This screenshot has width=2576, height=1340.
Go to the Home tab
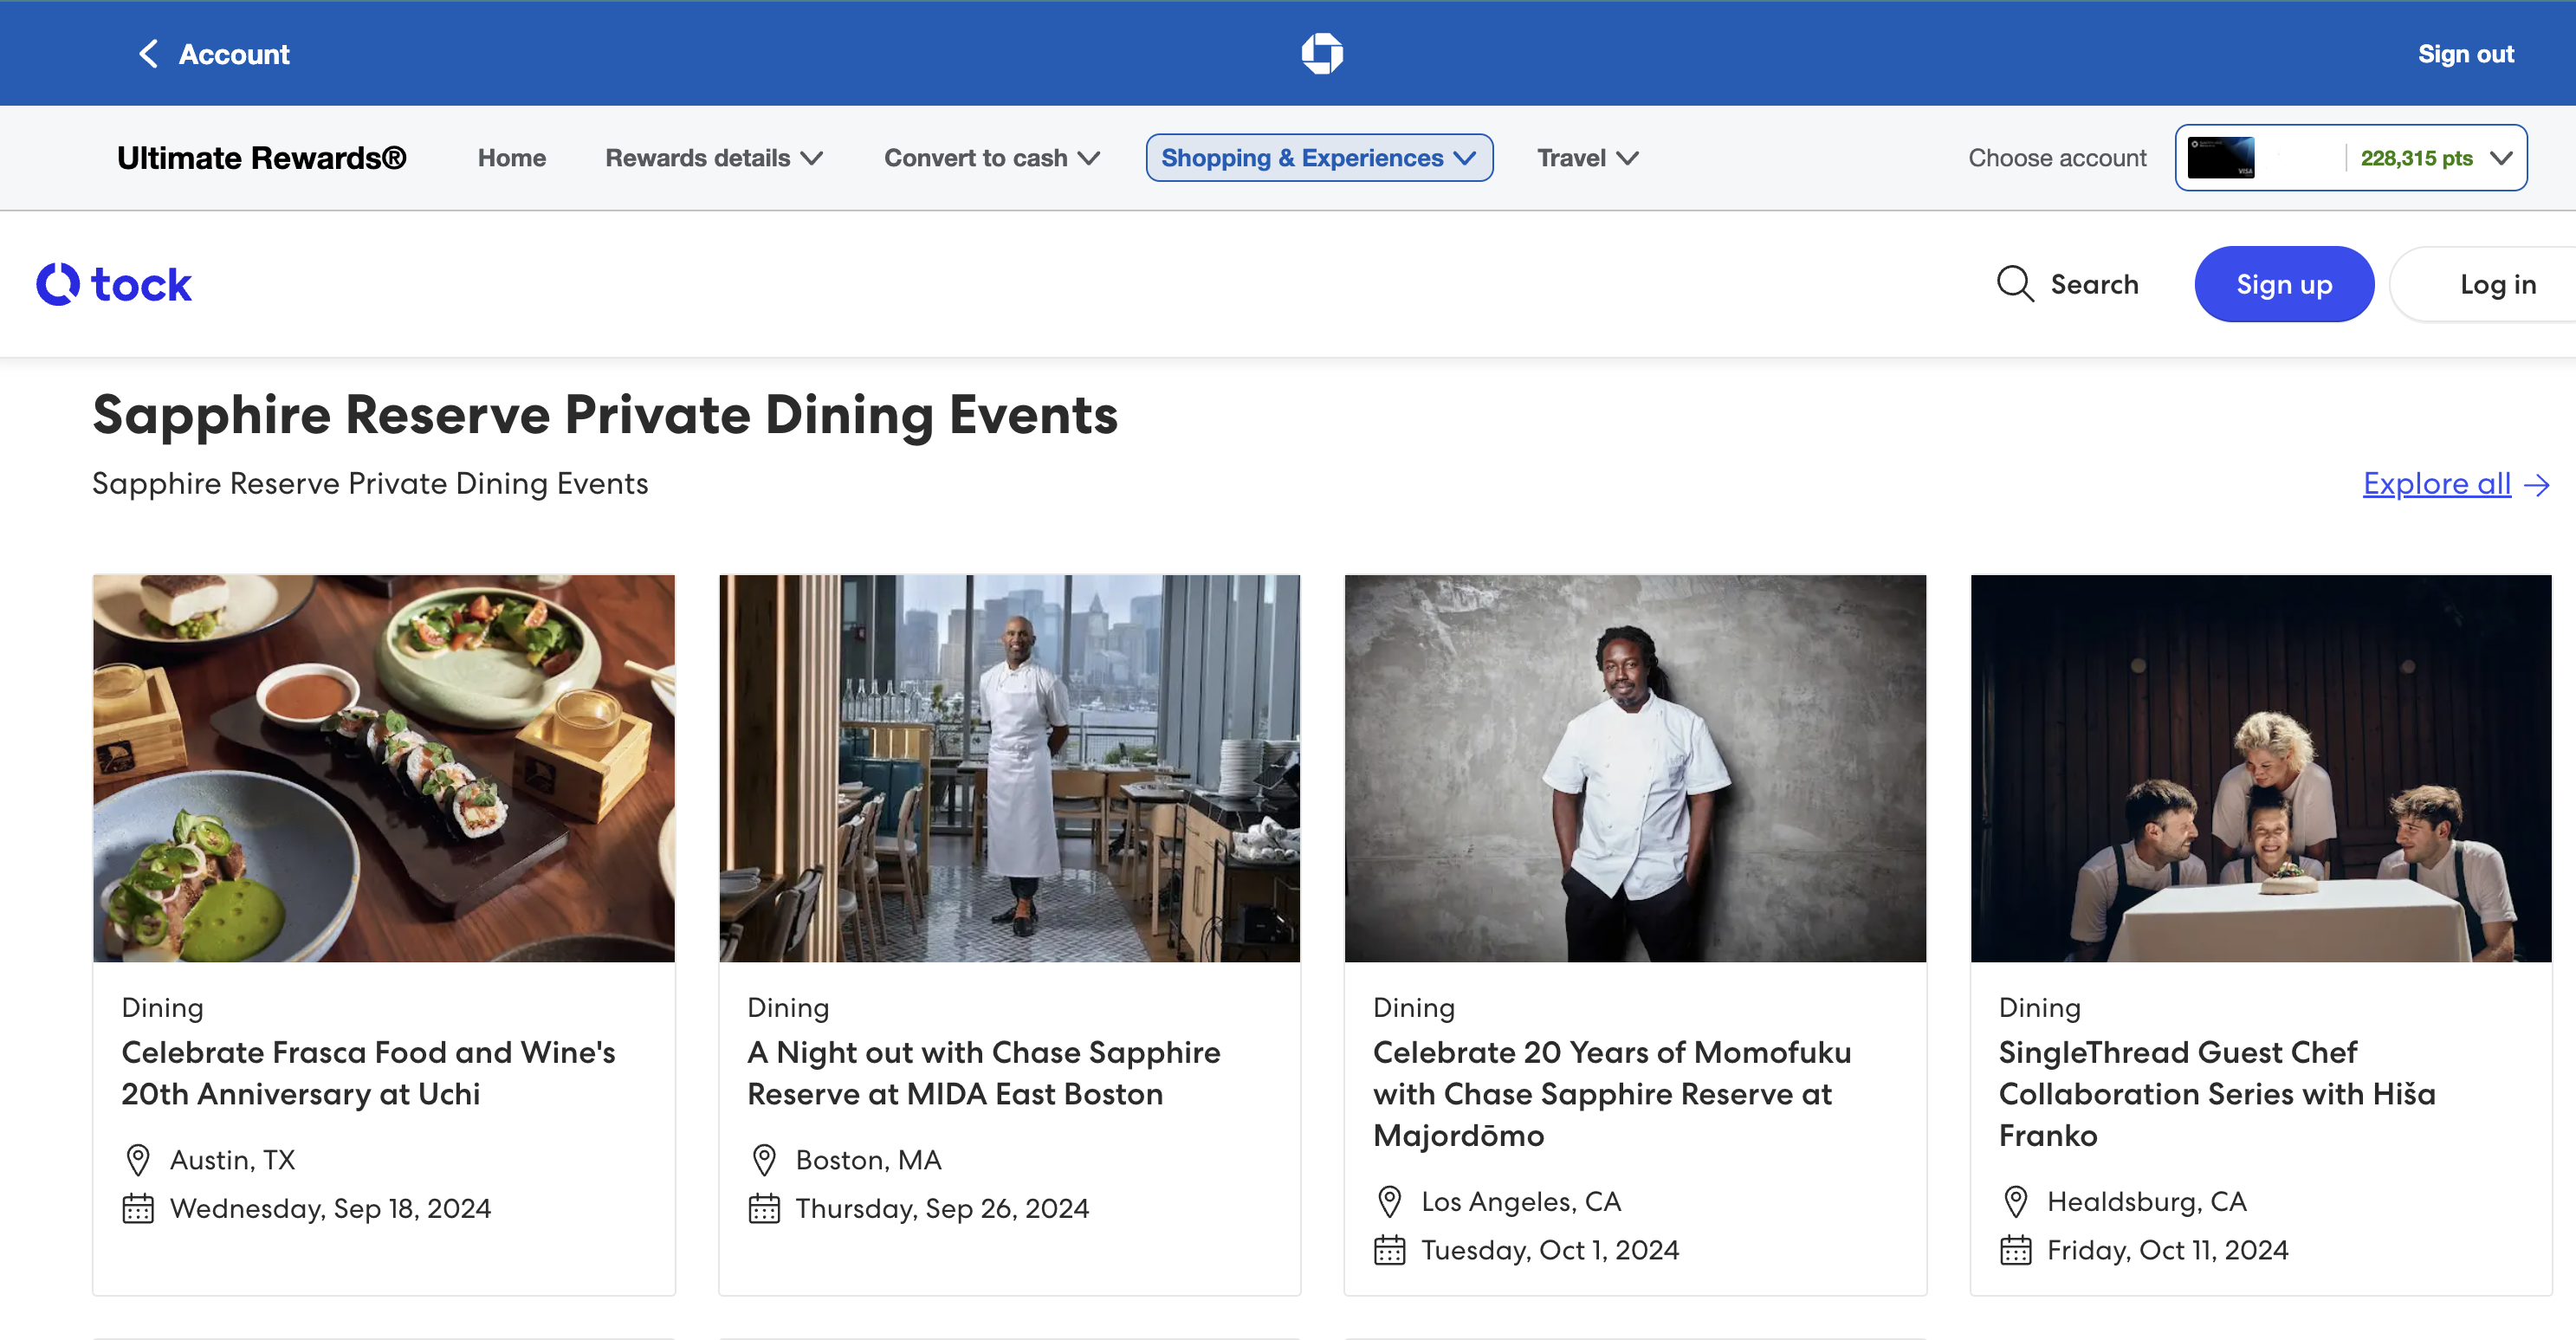(x=511, y=158)
